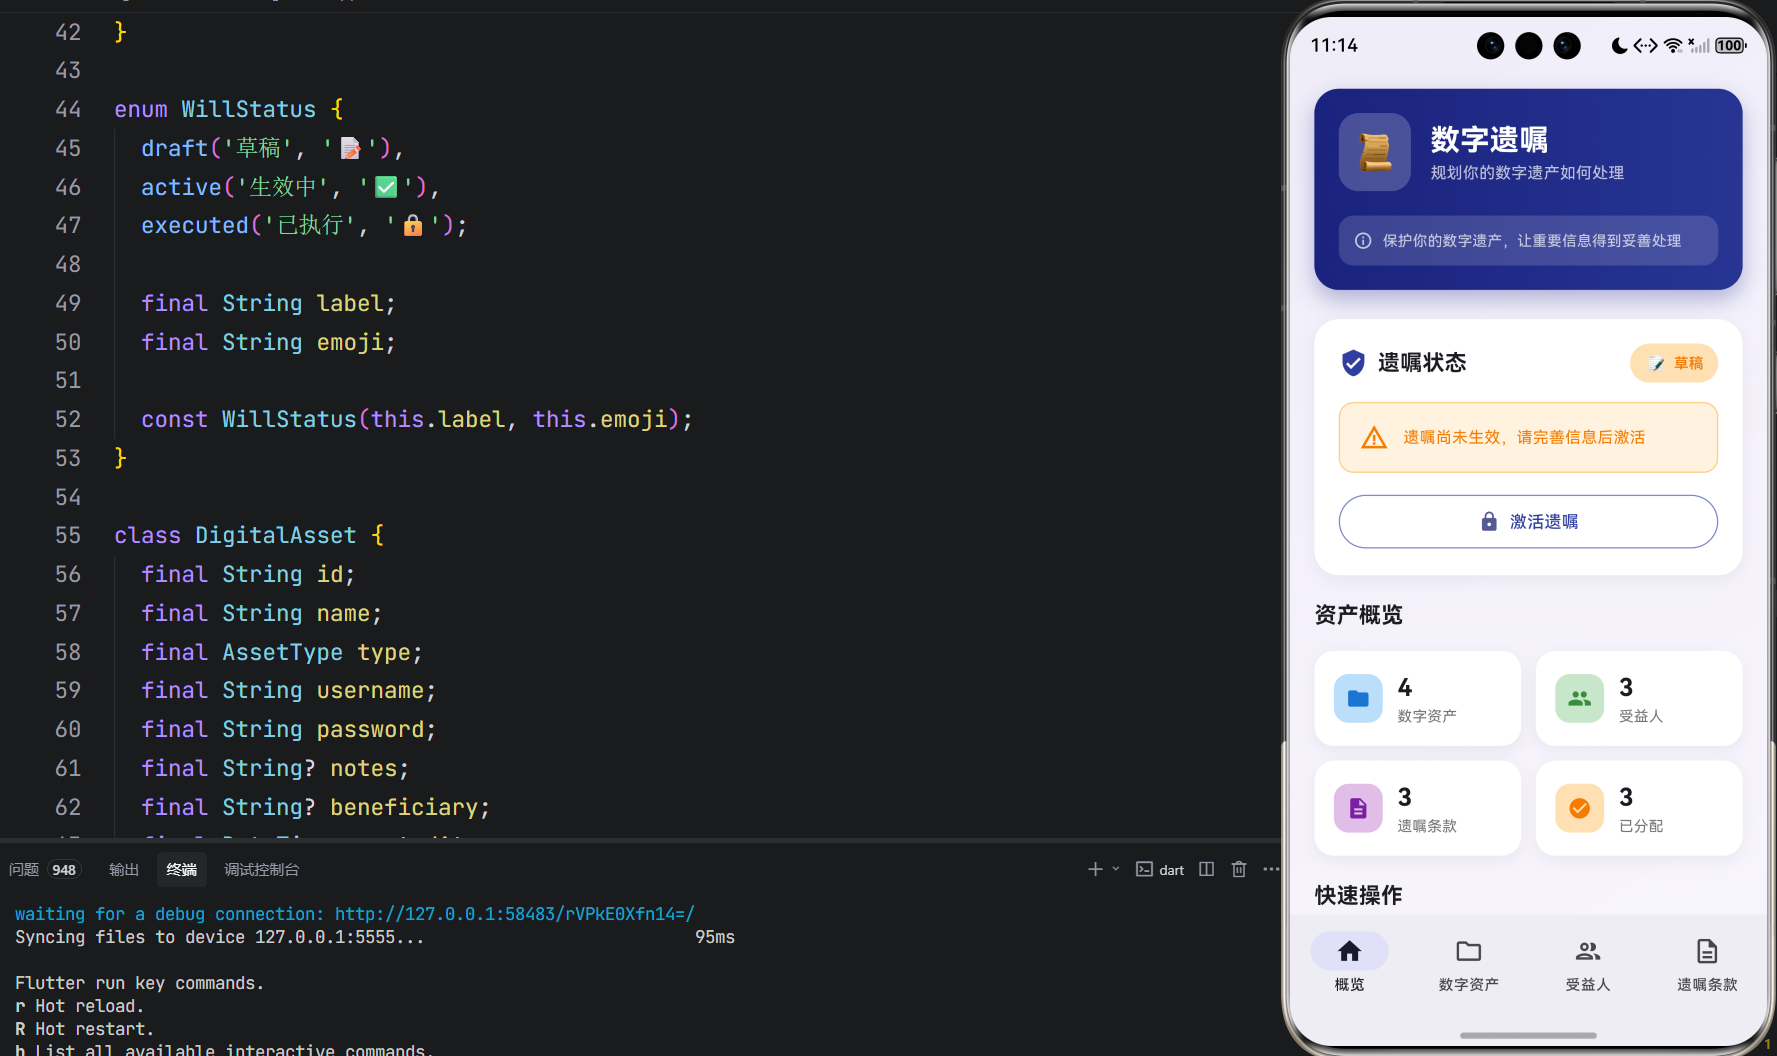Switch to the 输出 output tab
This screenshot has width=1777, height=1056.
tap(124, 870)
